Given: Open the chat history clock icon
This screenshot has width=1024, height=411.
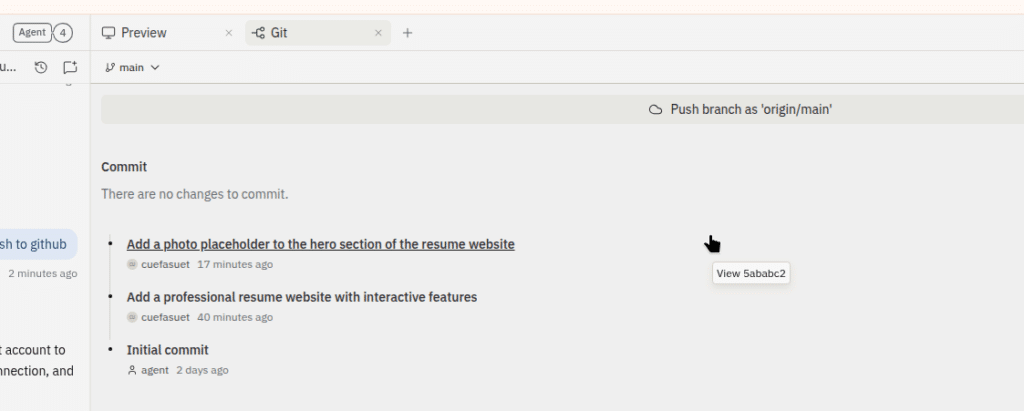Looking at the screenshot, I should pyautogui.click(x=41, y=67).
